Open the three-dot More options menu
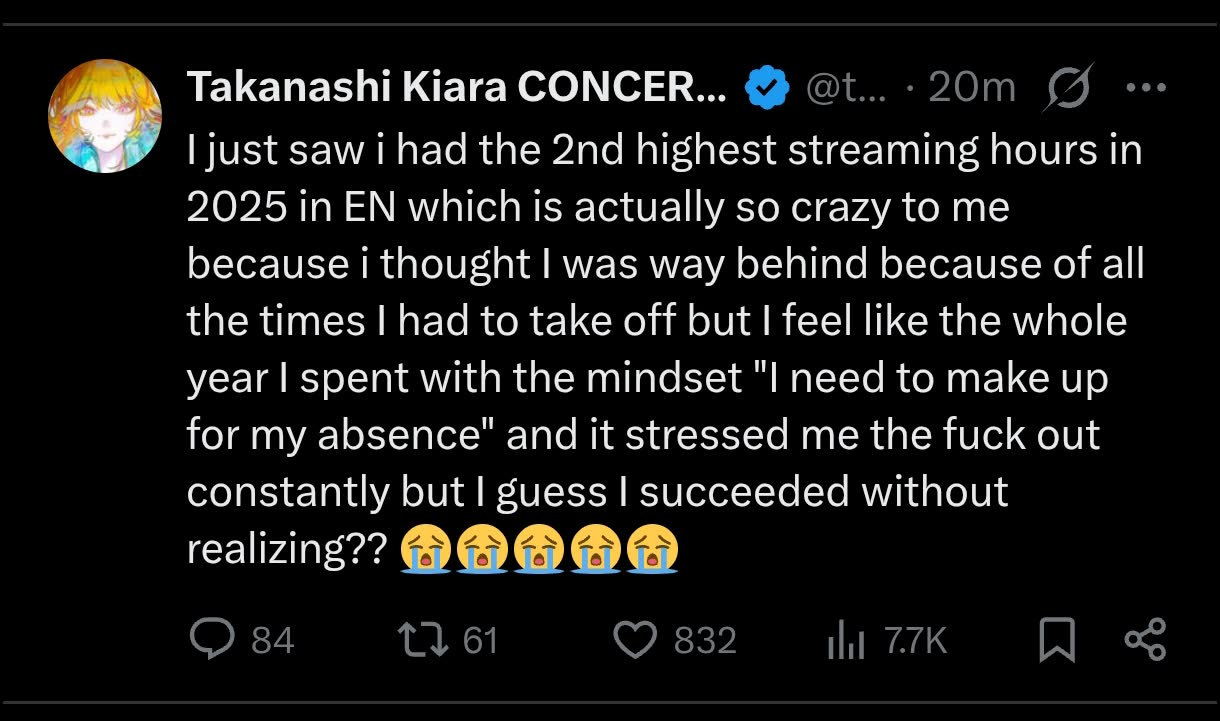The height and width of the screenshot is (721, 1220). point(1146,88)
